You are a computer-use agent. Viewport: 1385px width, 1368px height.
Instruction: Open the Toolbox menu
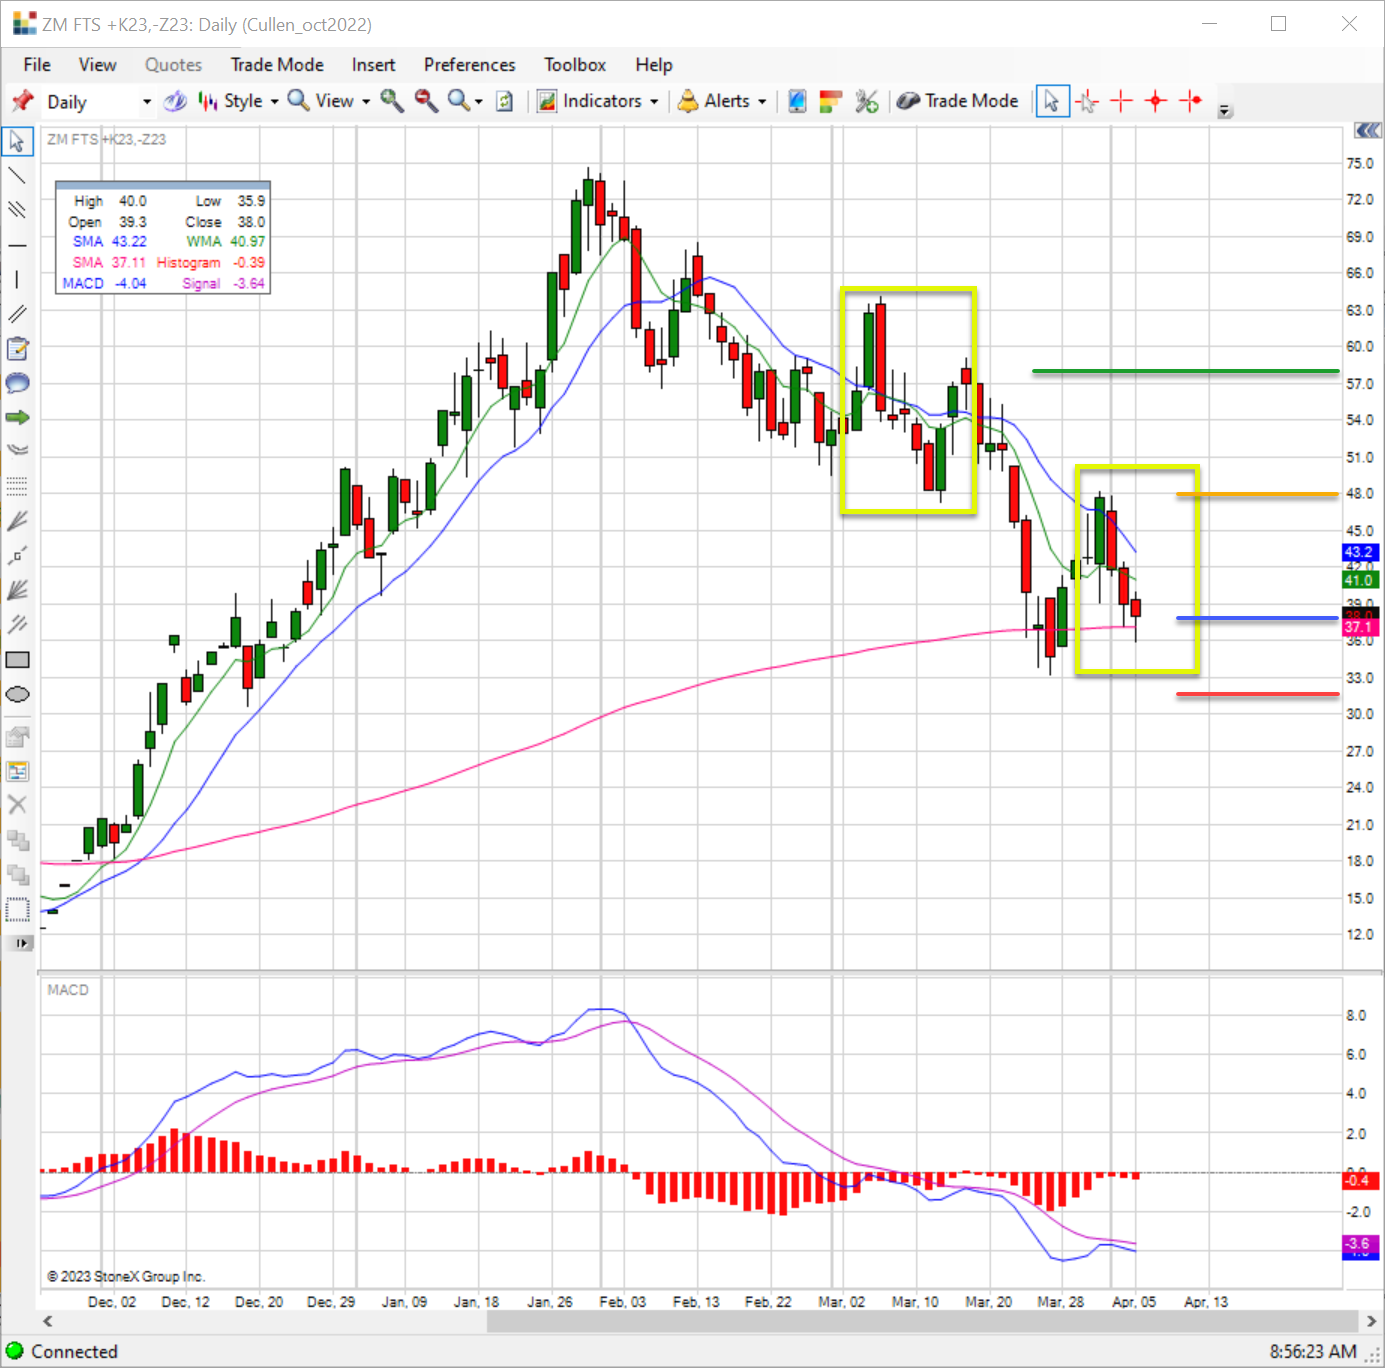pyautogui.click(x=575, y=65)
